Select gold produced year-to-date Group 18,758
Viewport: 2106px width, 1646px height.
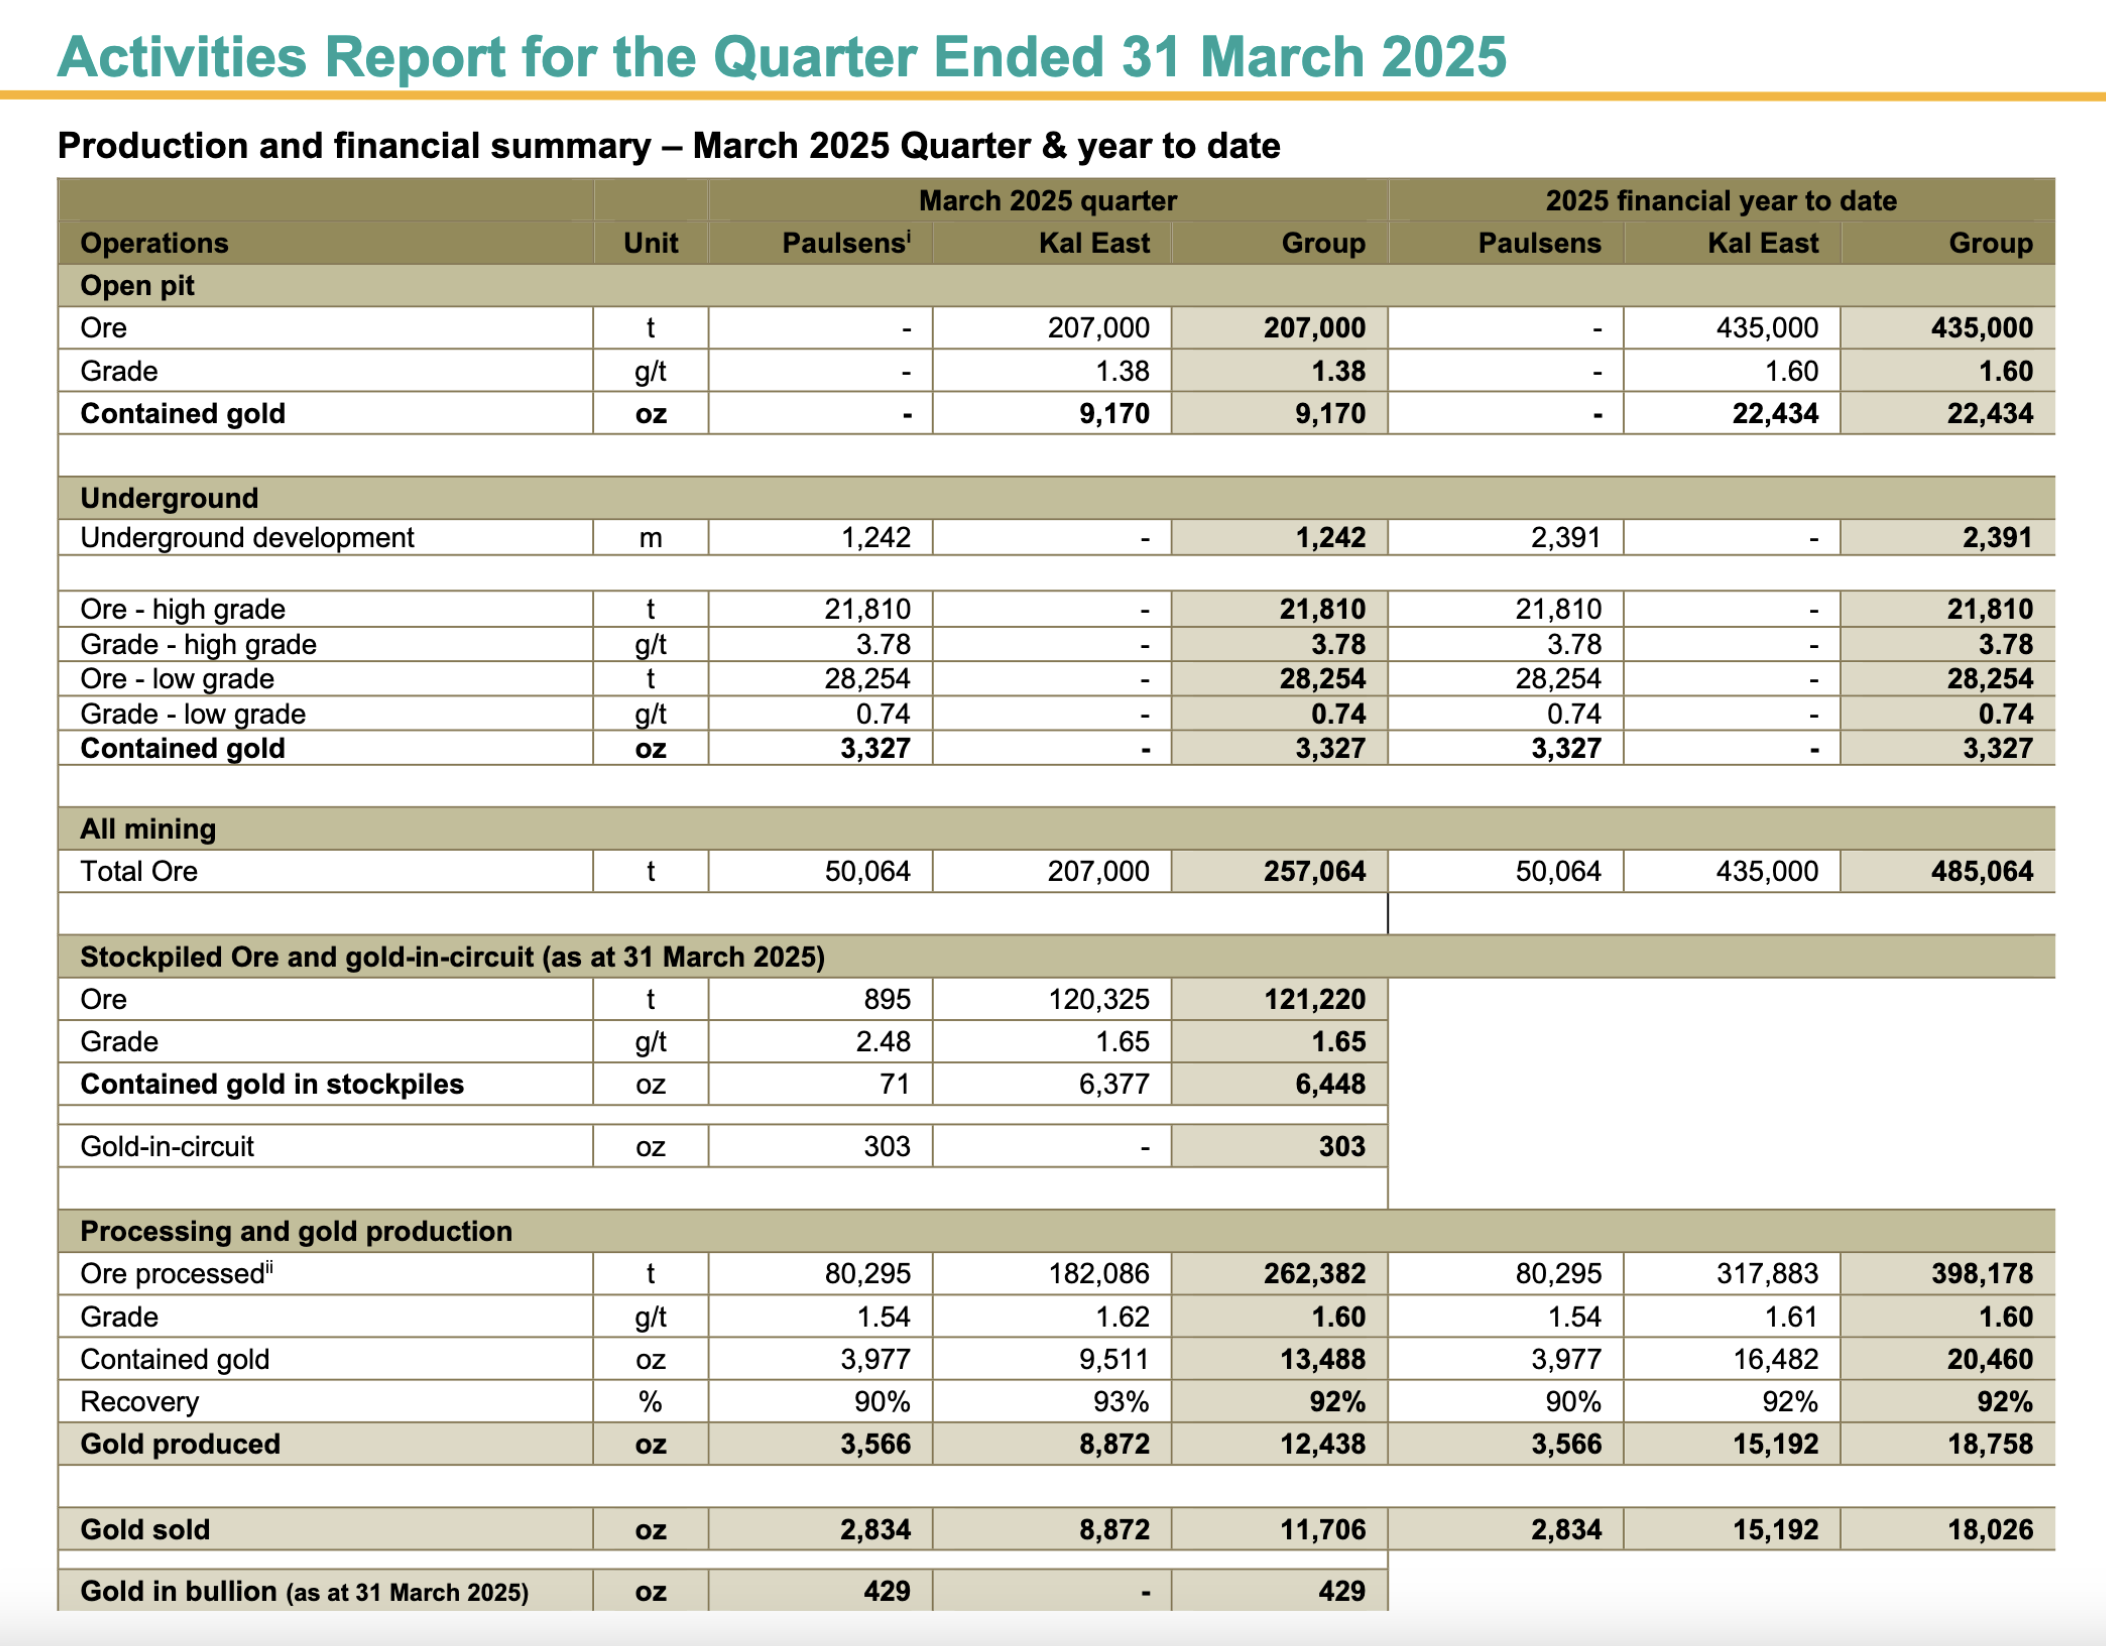click(1989, 1444)
